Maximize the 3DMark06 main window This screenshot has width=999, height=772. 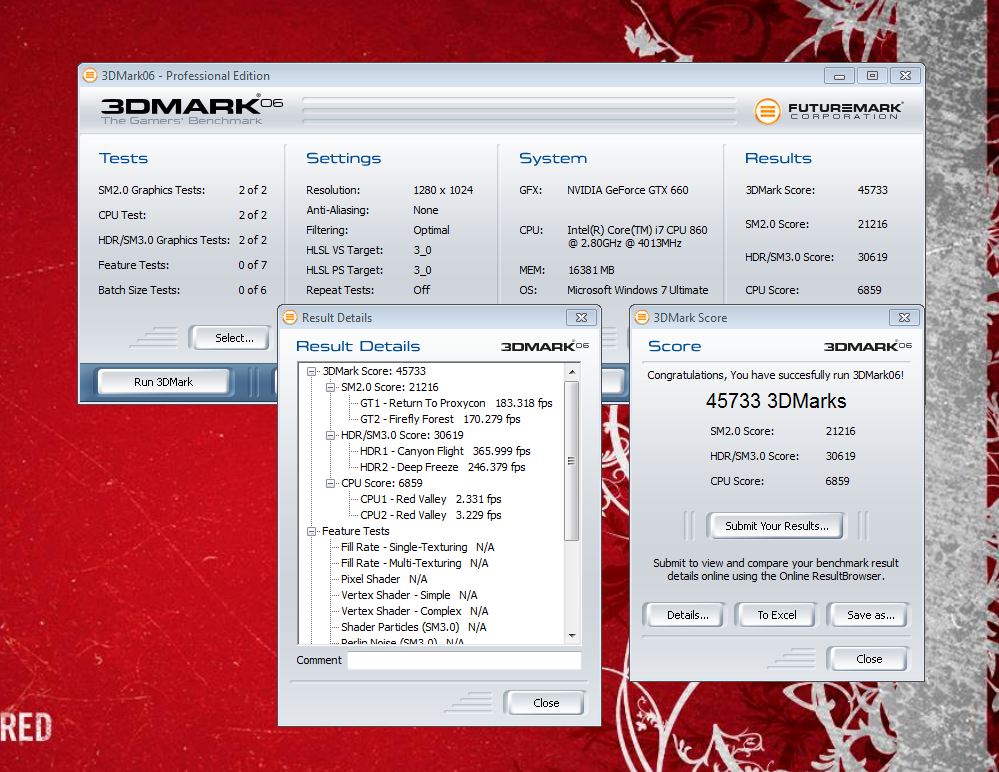pos(872,76)
